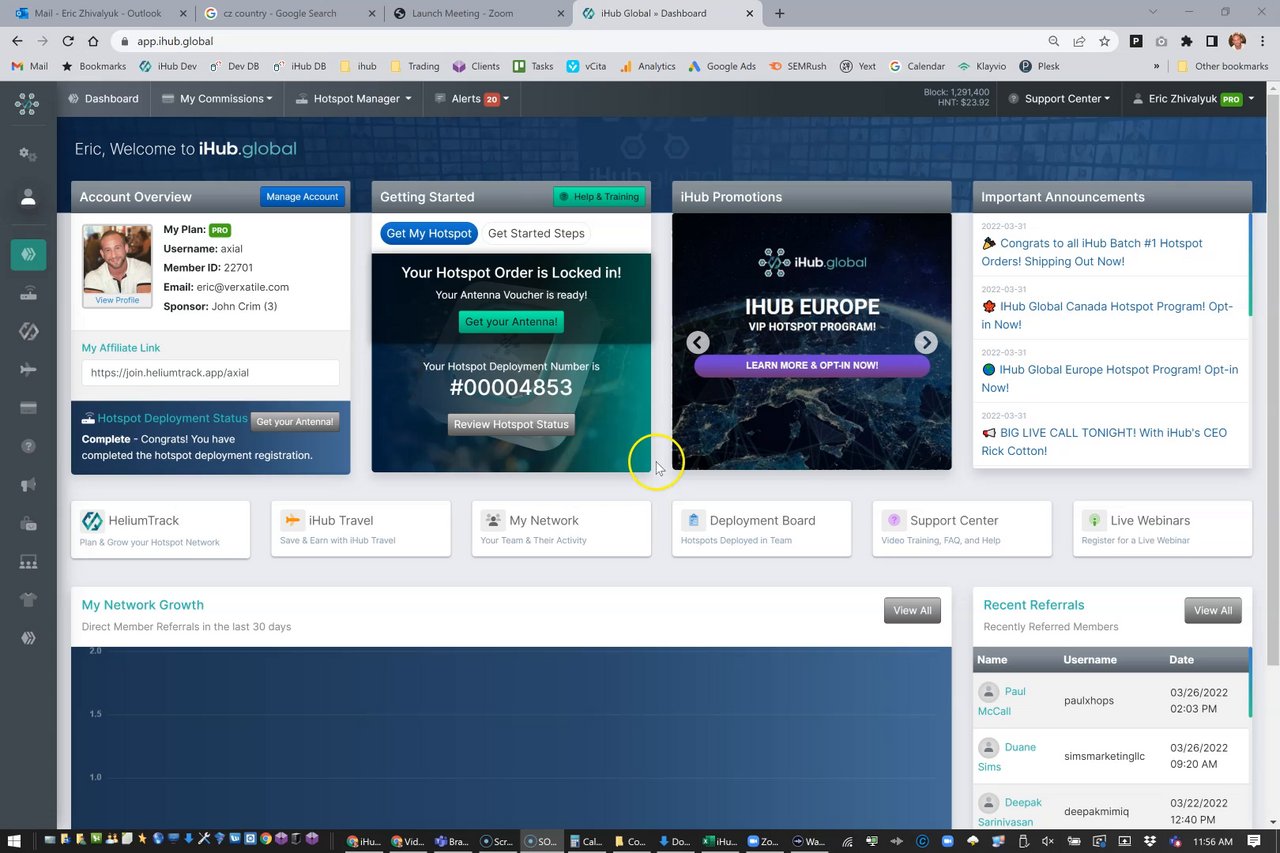1280x853 pixels.
Task: Open the credit card icon in sidebar
Action: point(28,408)
